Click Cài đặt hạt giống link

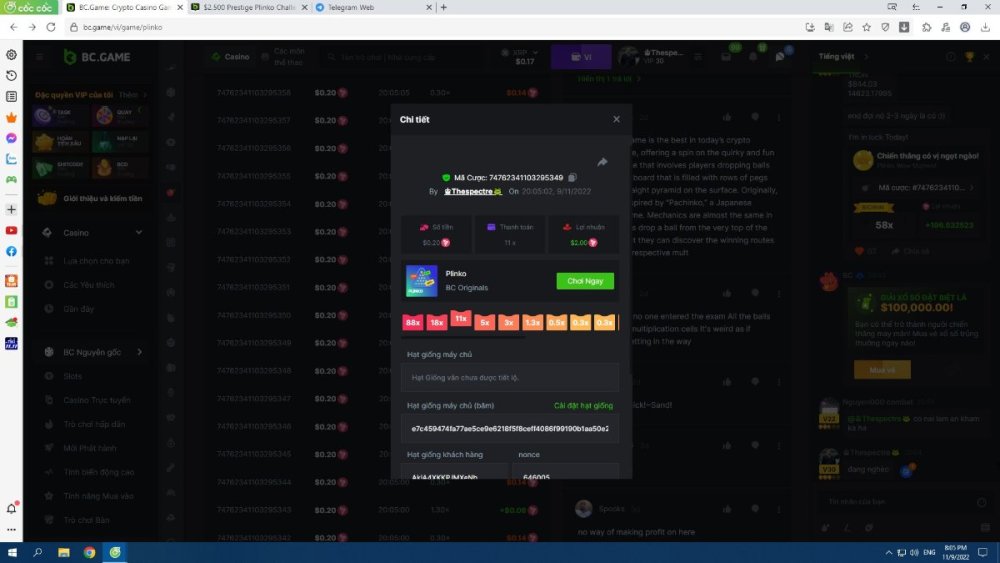click(583, 406)
